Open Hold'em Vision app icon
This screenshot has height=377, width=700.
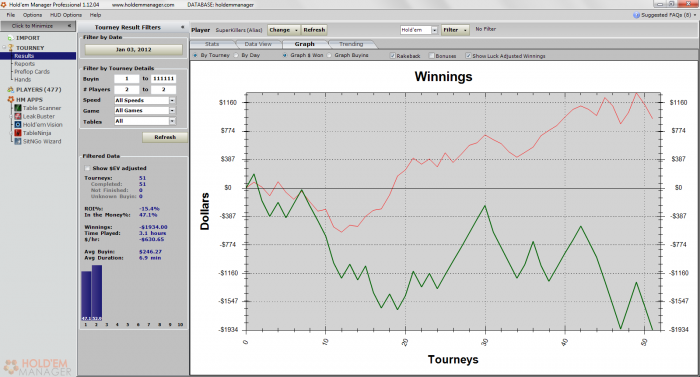click(x=18, y=125)
